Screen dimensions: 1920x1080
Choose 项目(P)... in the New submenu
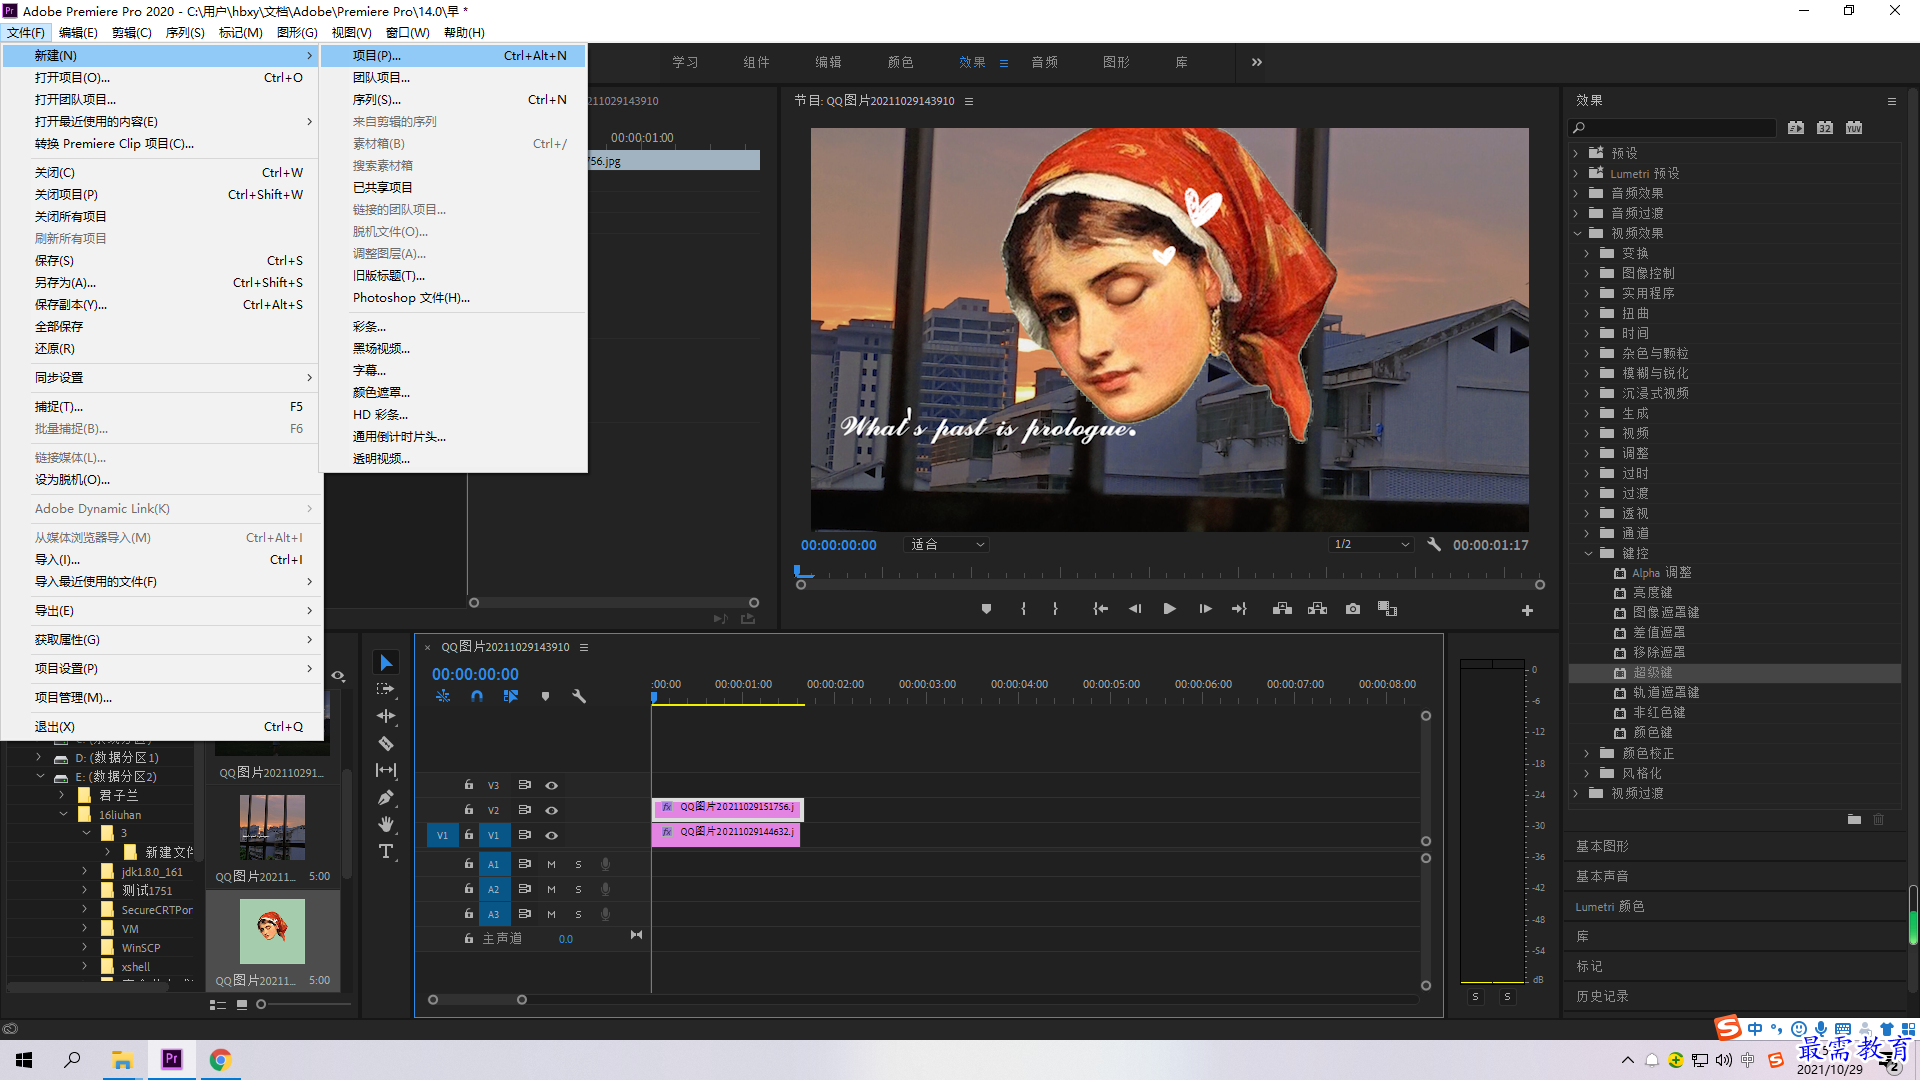point(453,56)
